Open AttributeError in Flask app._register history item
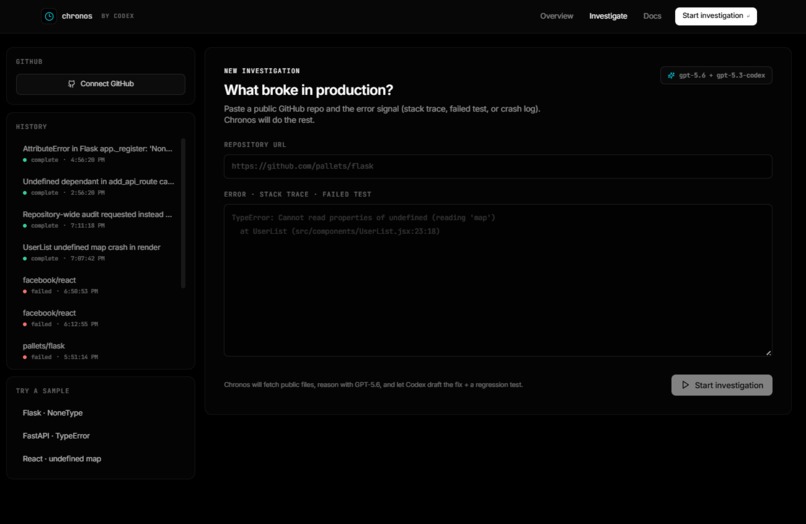The height and width of the screenshot is (524, 806). coord(98,154)
